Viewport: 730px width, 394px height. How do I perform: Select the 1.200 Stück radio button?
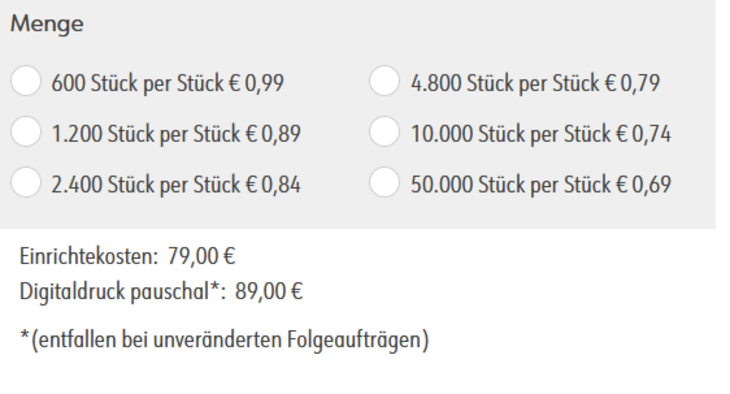[x=26, y=131]
